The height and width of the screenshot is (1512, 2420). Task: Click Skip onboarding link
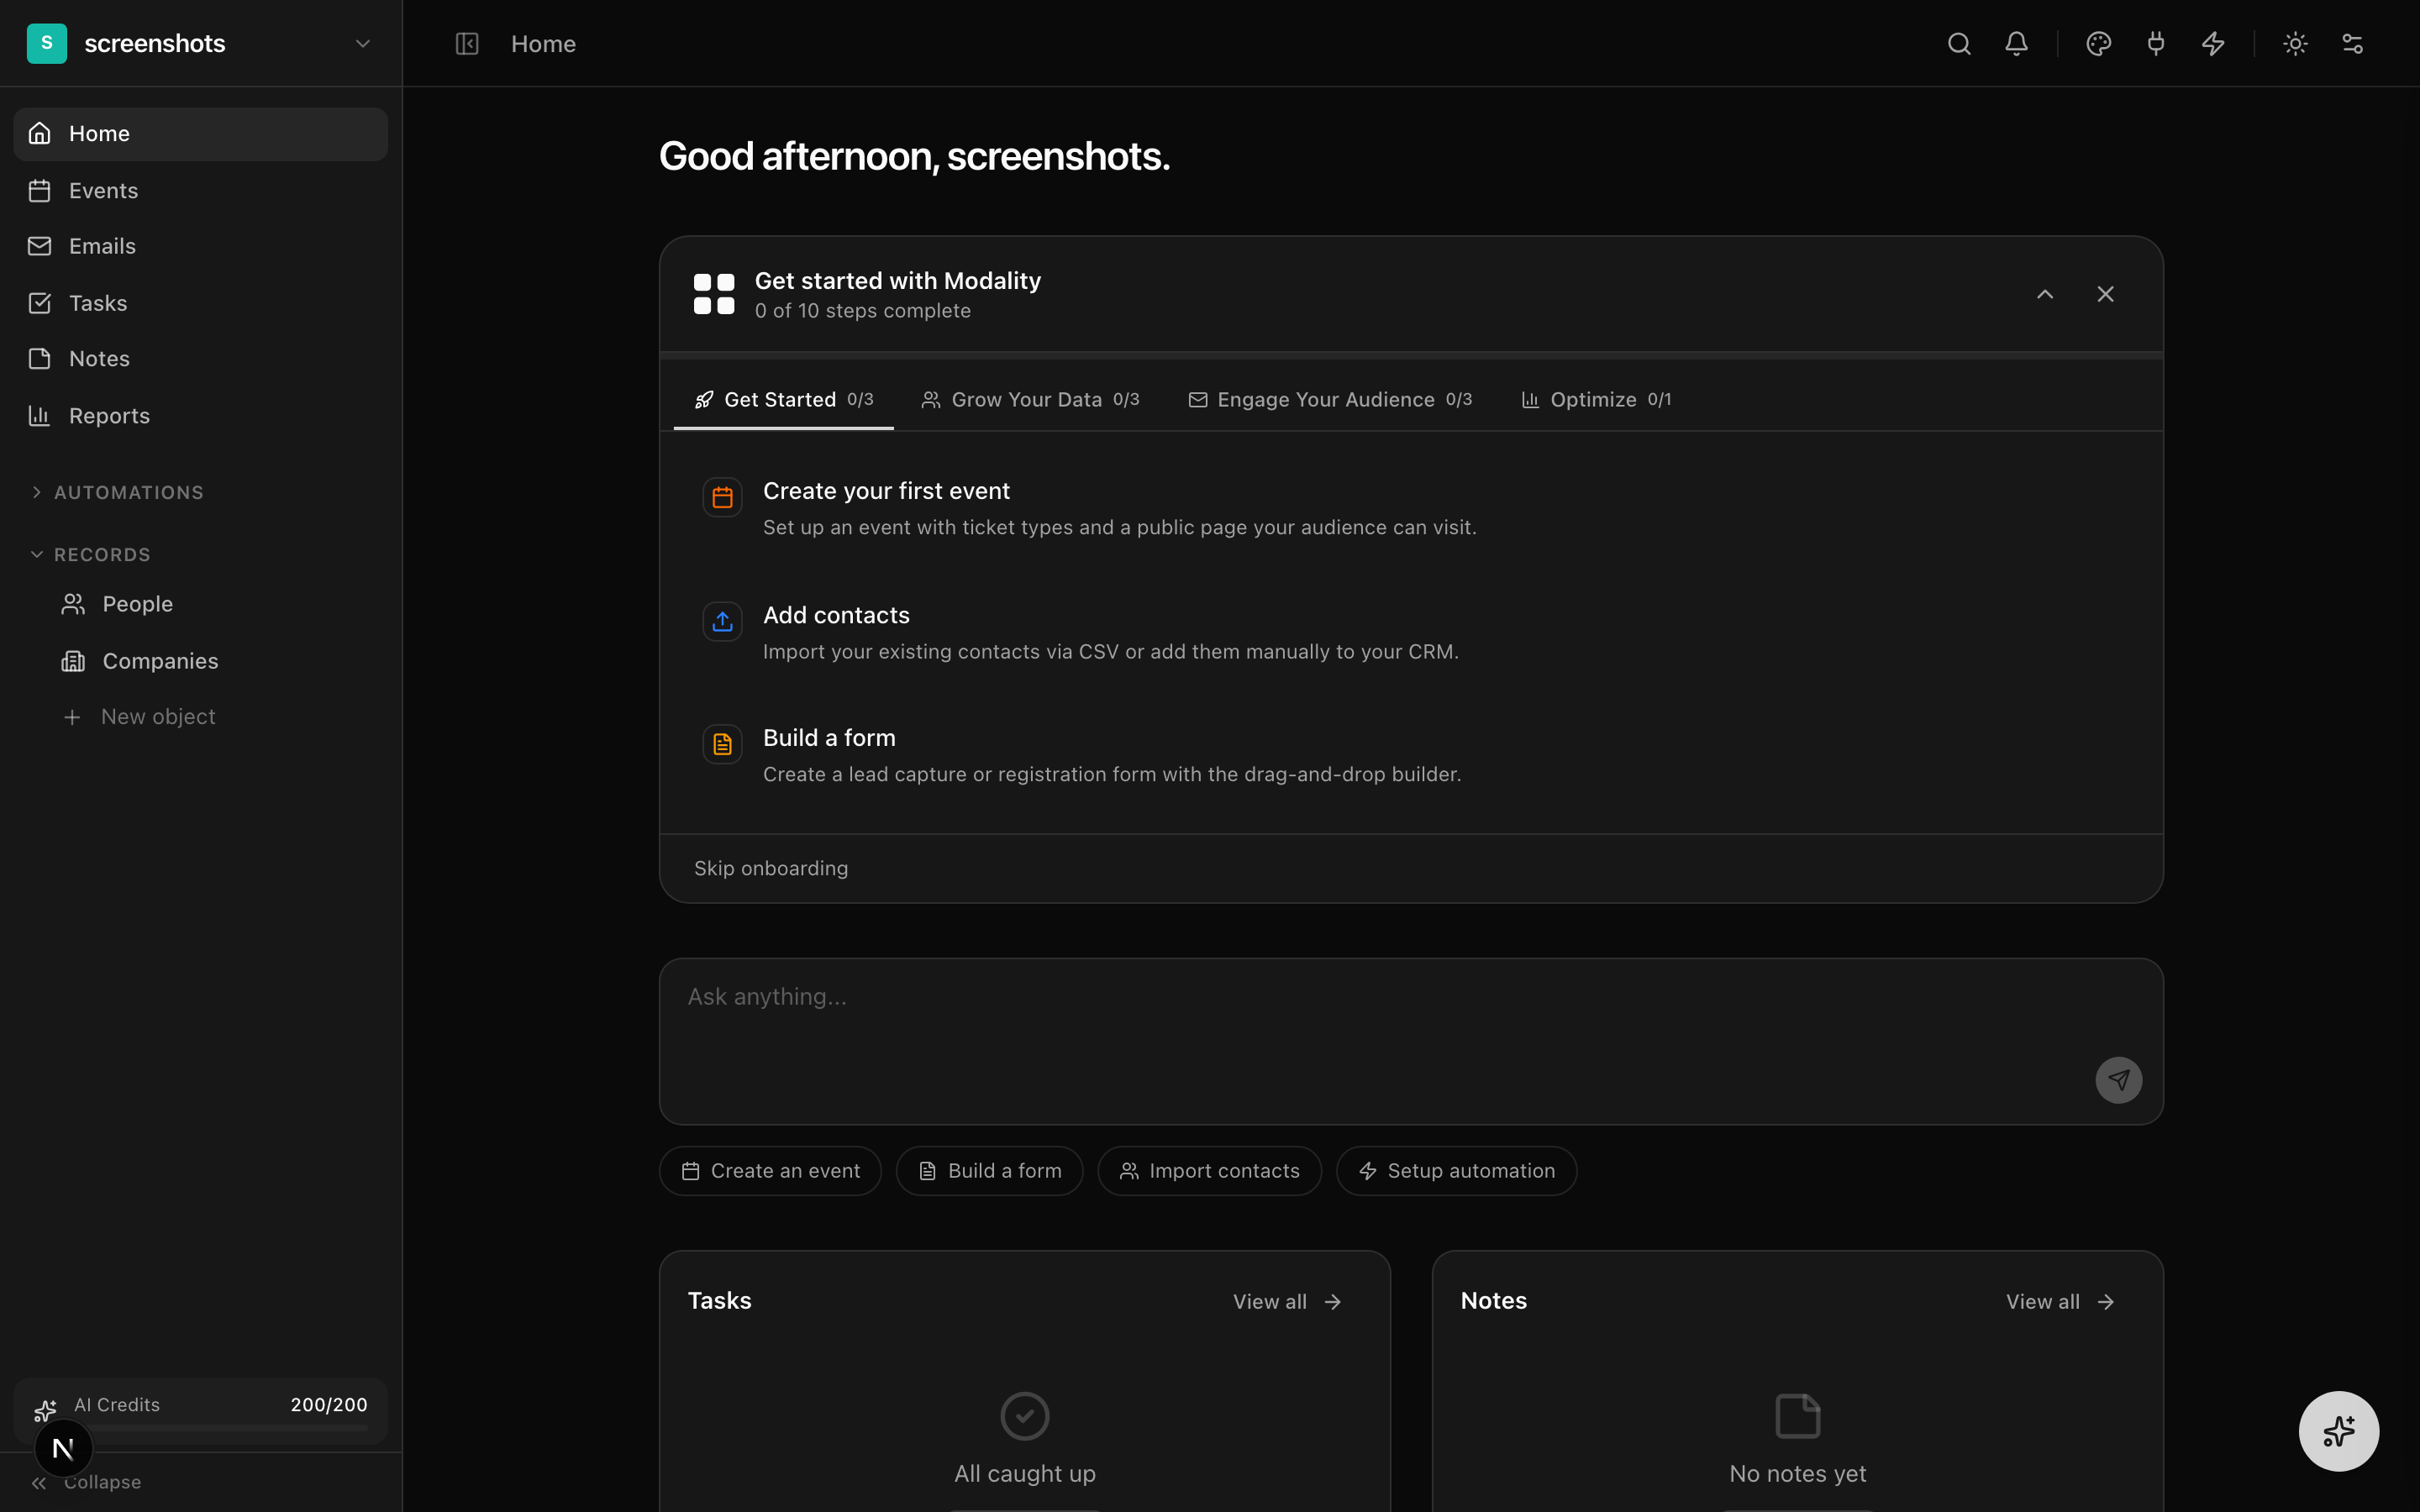point(770,868)
